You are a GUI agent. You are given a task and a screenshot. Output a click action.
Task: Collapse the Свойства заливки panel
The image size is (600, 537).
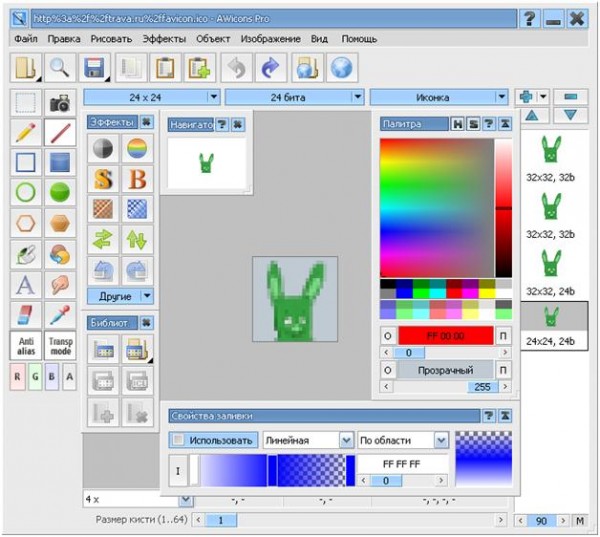[x=505, y=416]
